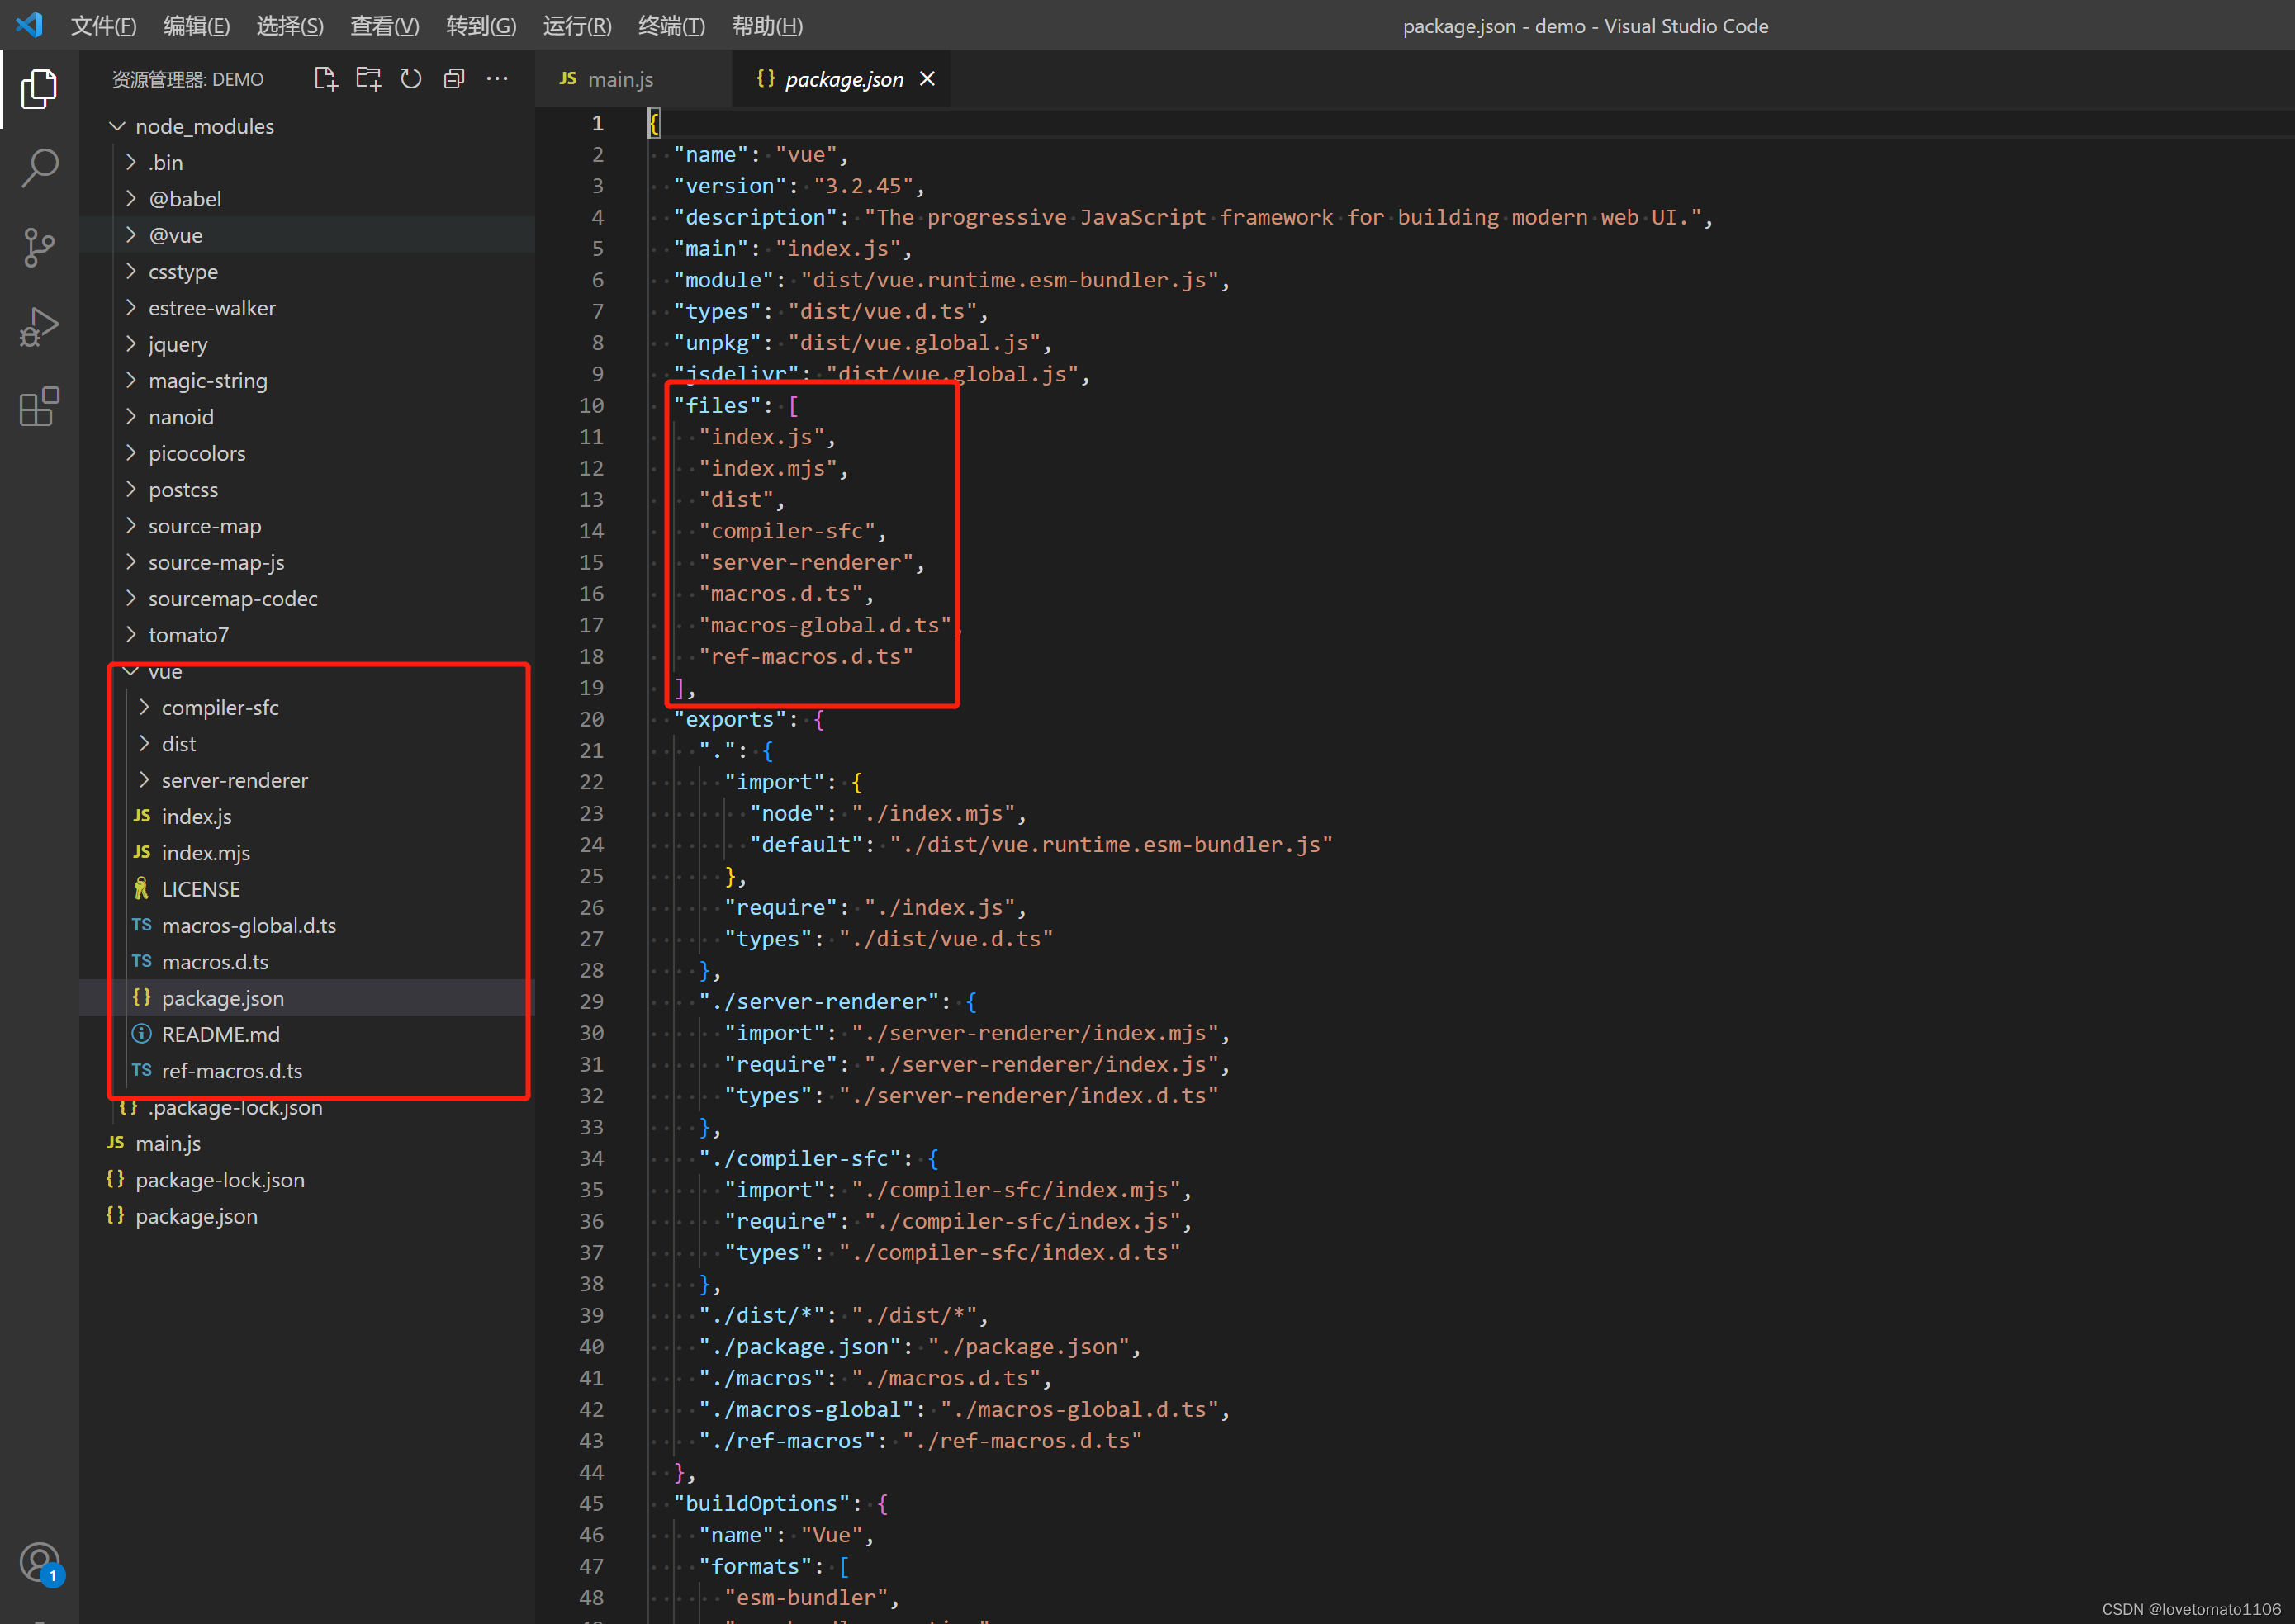Screen dimensions: 2295x1624
Task: Click line number 20 in the gutter
Action: (x=591, y=719)
